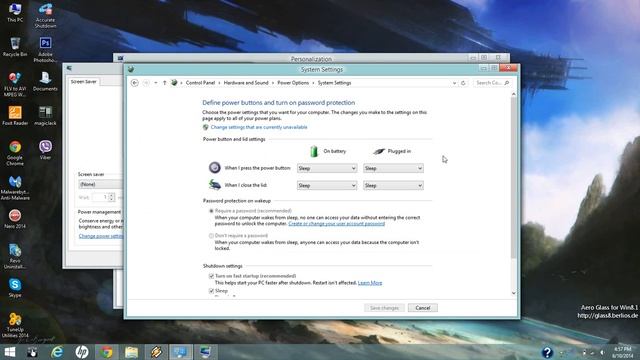Open Learn More link for fast startup
The width and height of the screenshot is (640, 360).
[370, 283]
